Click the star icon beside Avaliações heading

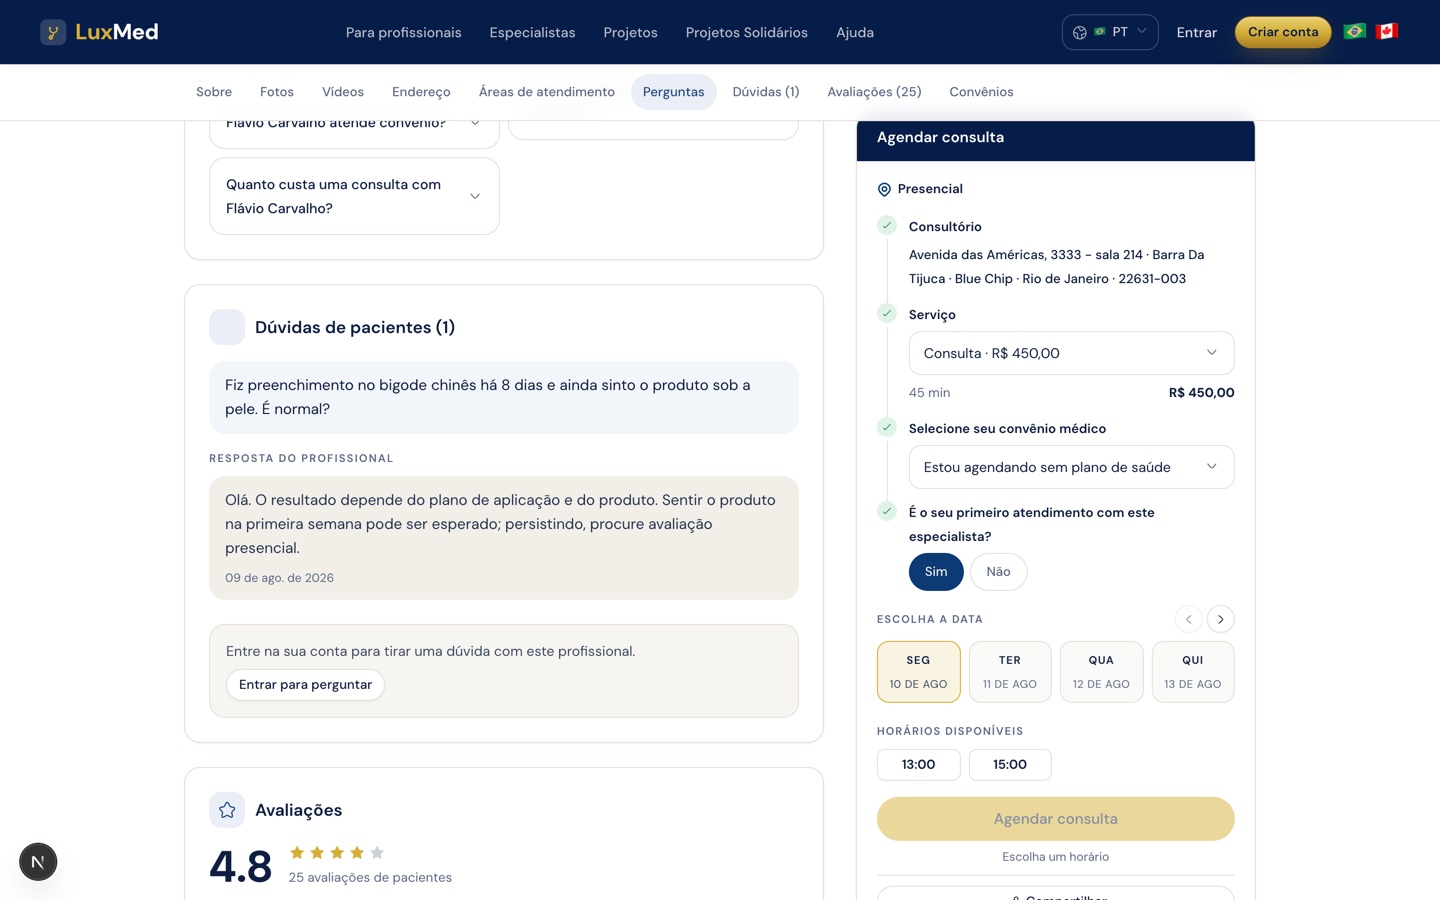[x=227, y=810]
